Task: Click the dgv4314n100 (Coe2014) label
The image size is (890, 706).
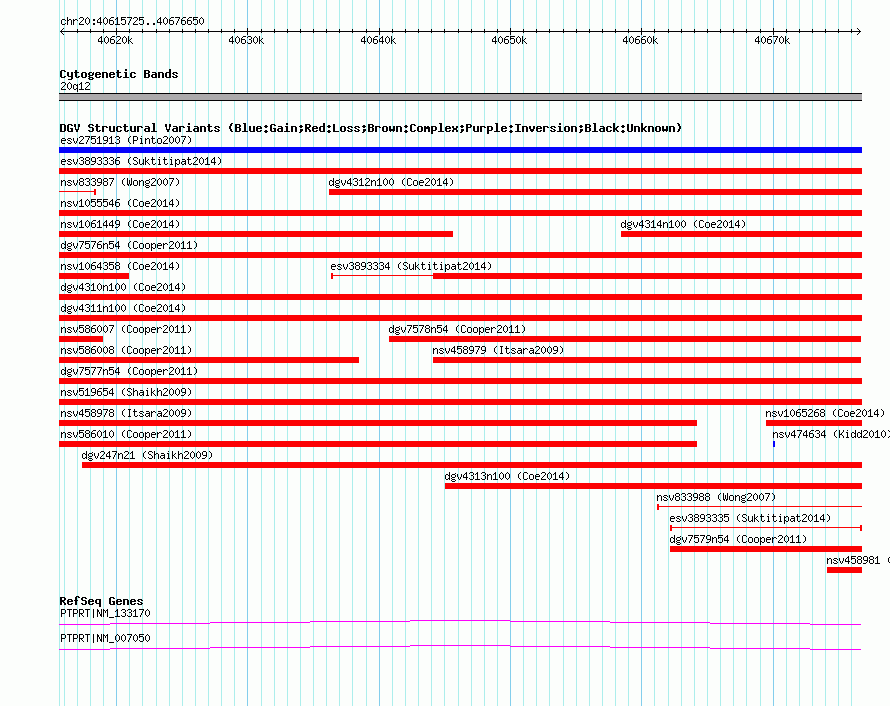Action: pos(683,224)
